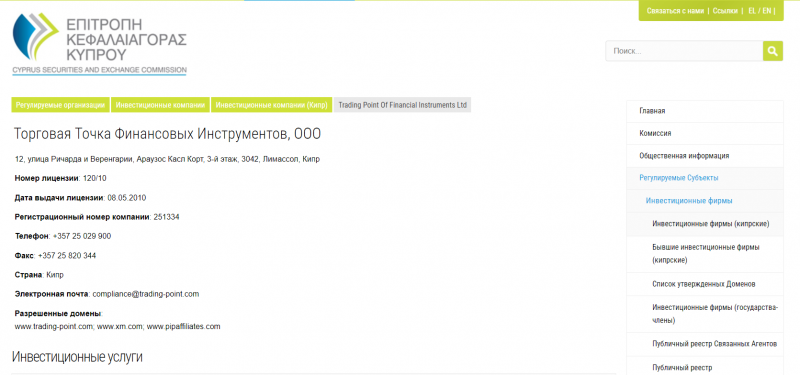Open the Ссылки top link
Screen dimensions: 800x375
point(725,11)
